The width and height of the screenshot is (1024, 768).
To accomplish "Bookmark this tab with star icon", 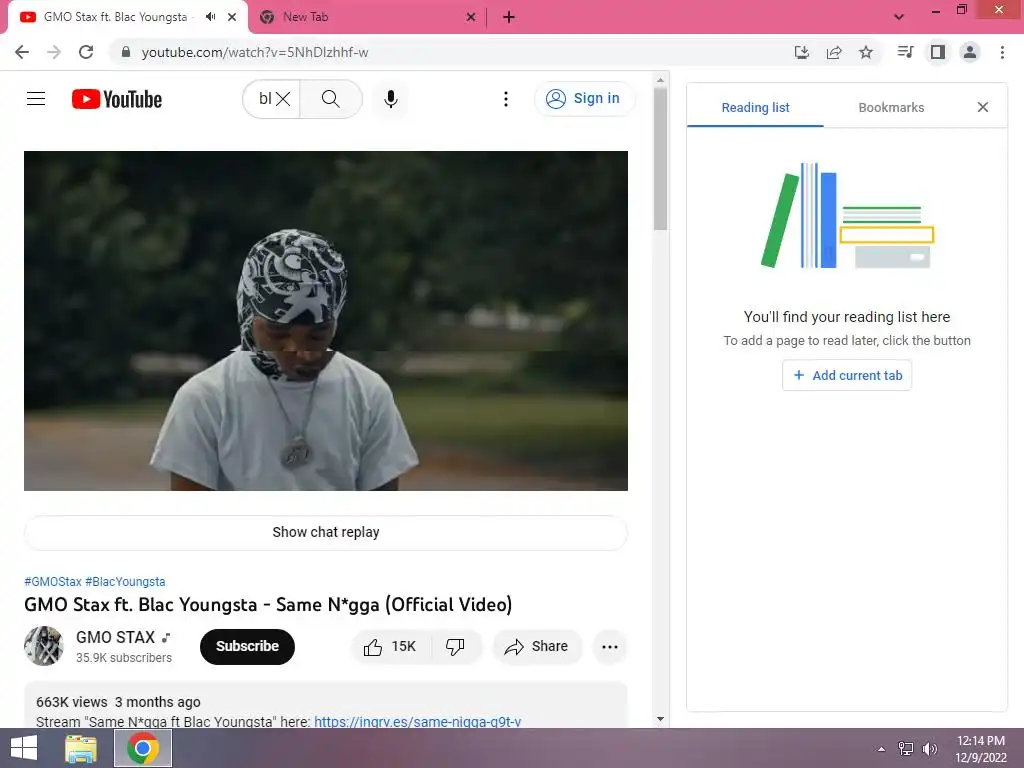I will [x=866, y=52].
